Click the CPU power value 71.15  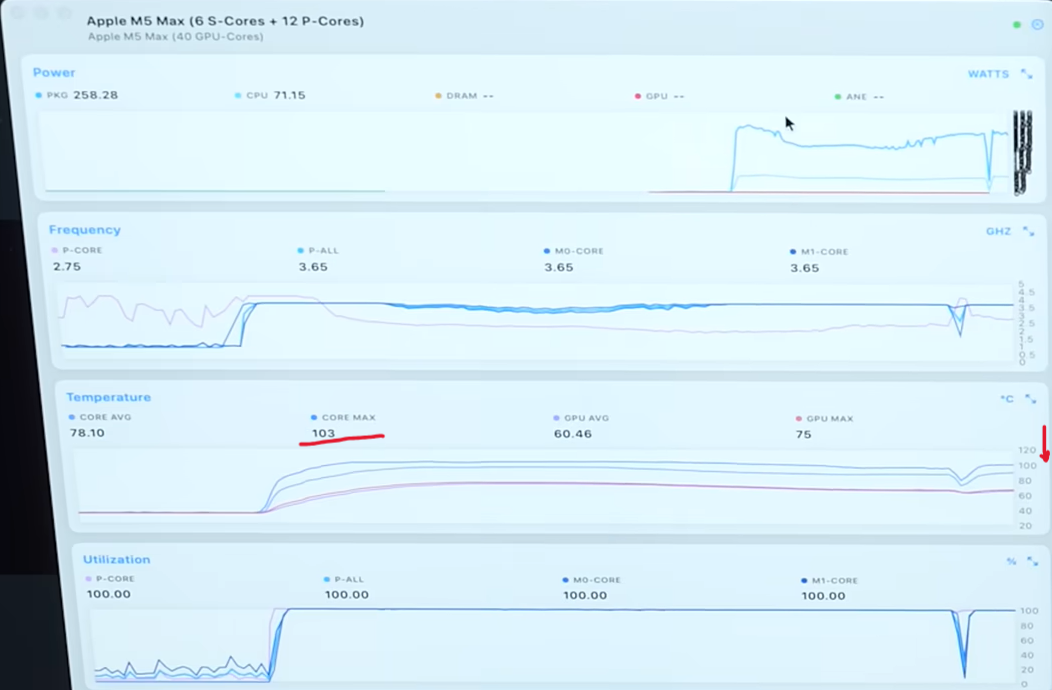pyautogui.click(x=290, y=95)
